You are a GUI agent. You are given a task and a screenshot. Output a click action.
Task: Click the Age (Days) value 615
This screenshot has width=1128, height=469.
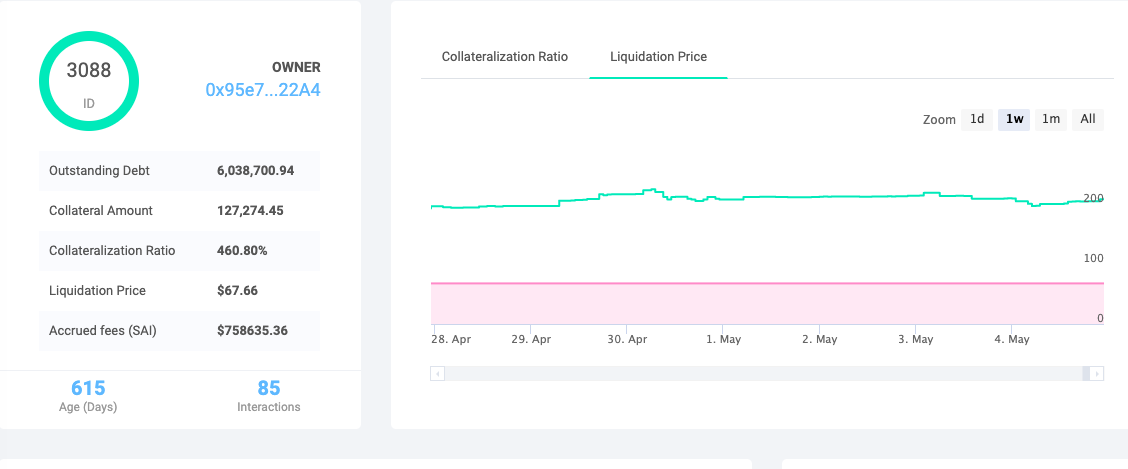coord(88,389)
